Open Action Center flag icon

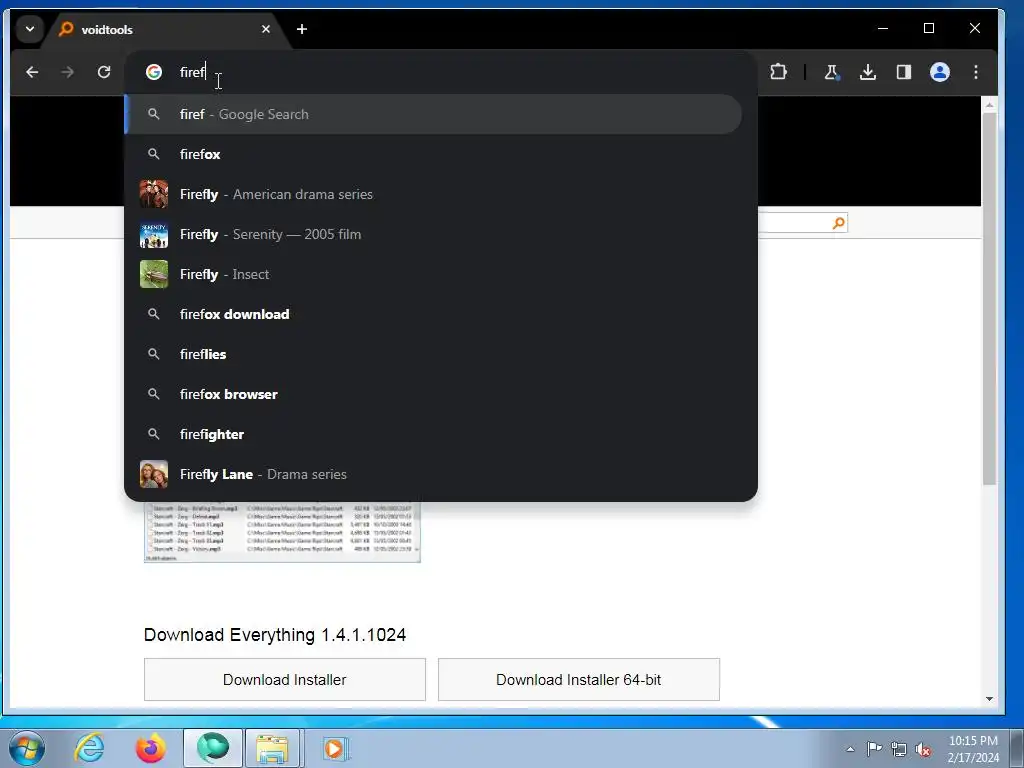874,748
